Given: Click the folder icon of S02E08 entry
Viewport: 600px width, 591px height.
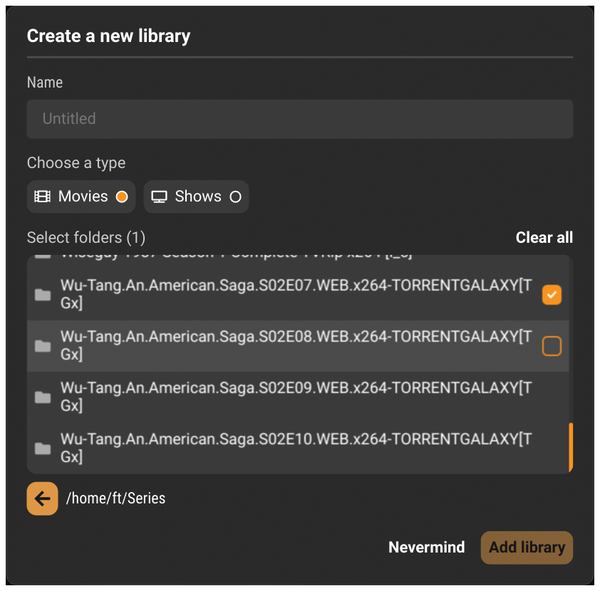Looking at the screenshot, I should (x=42, y=346).
